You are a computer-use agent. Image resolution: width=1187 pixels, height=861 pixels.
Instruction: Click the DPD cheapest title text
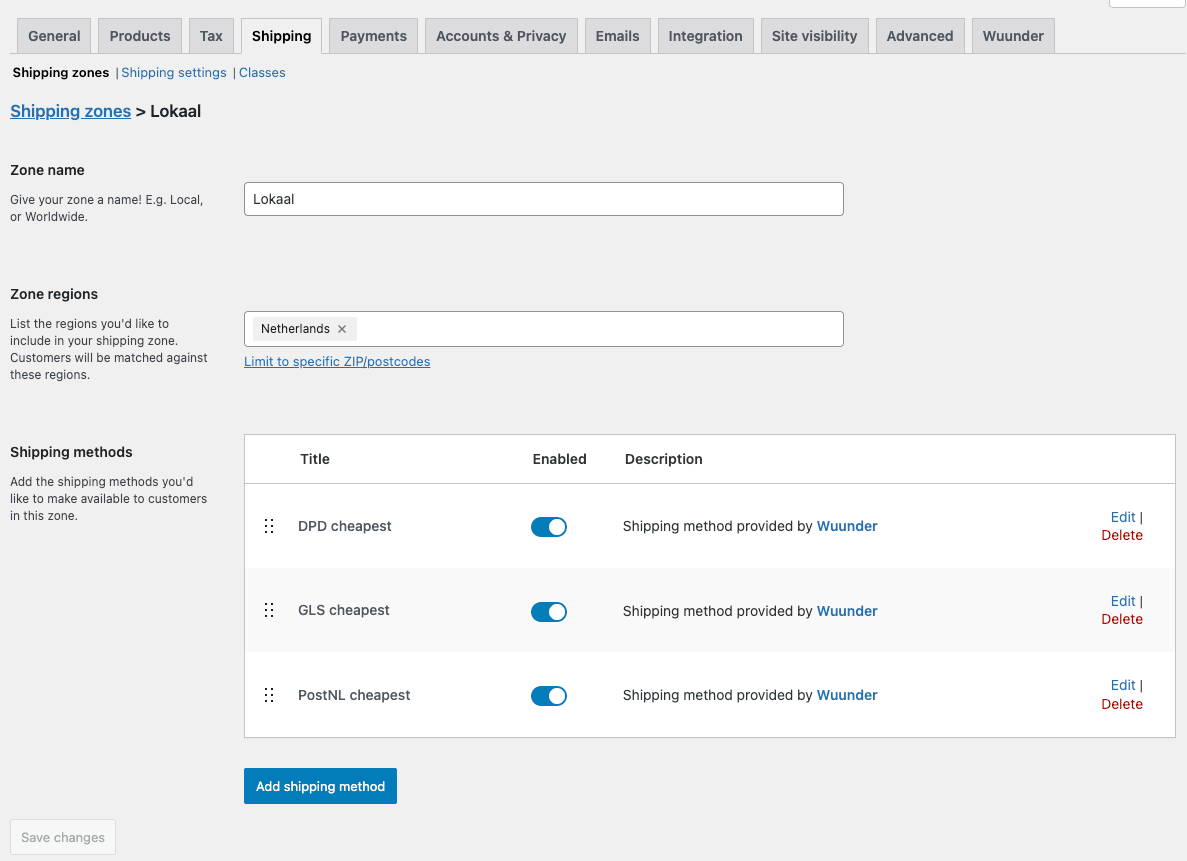tap(344, 526)
